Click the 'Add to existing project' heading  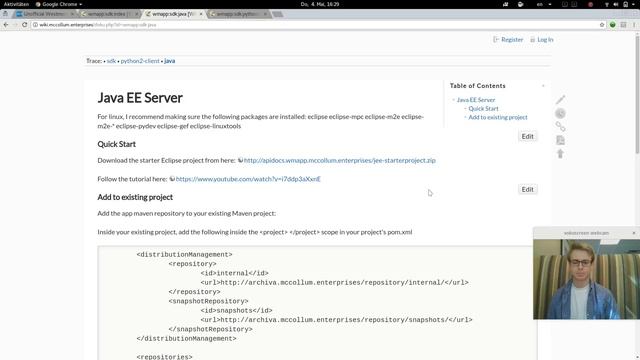(135, 197)
